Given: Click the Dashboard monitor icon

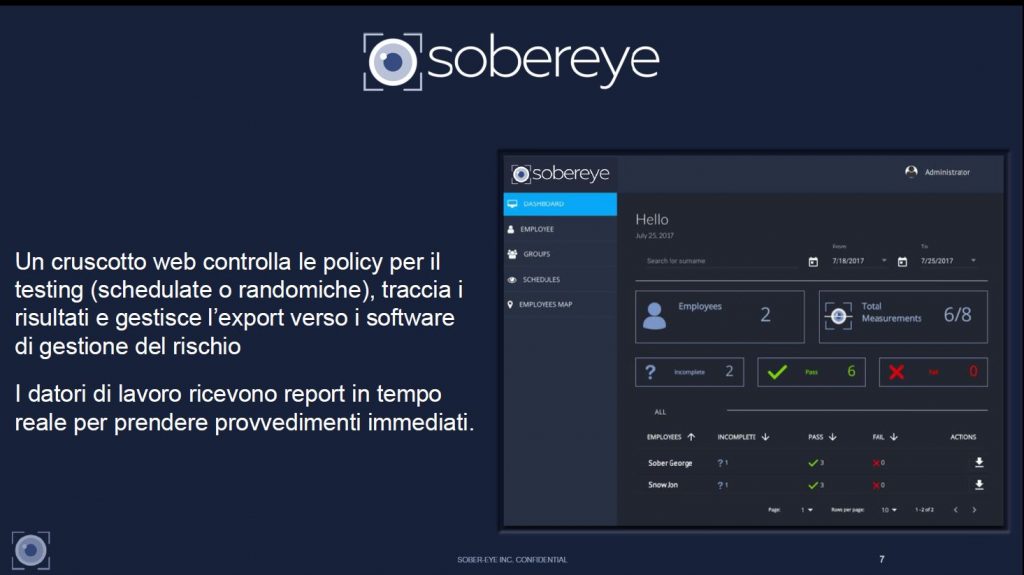Looking at the screenshot, I should click(512, 204).
